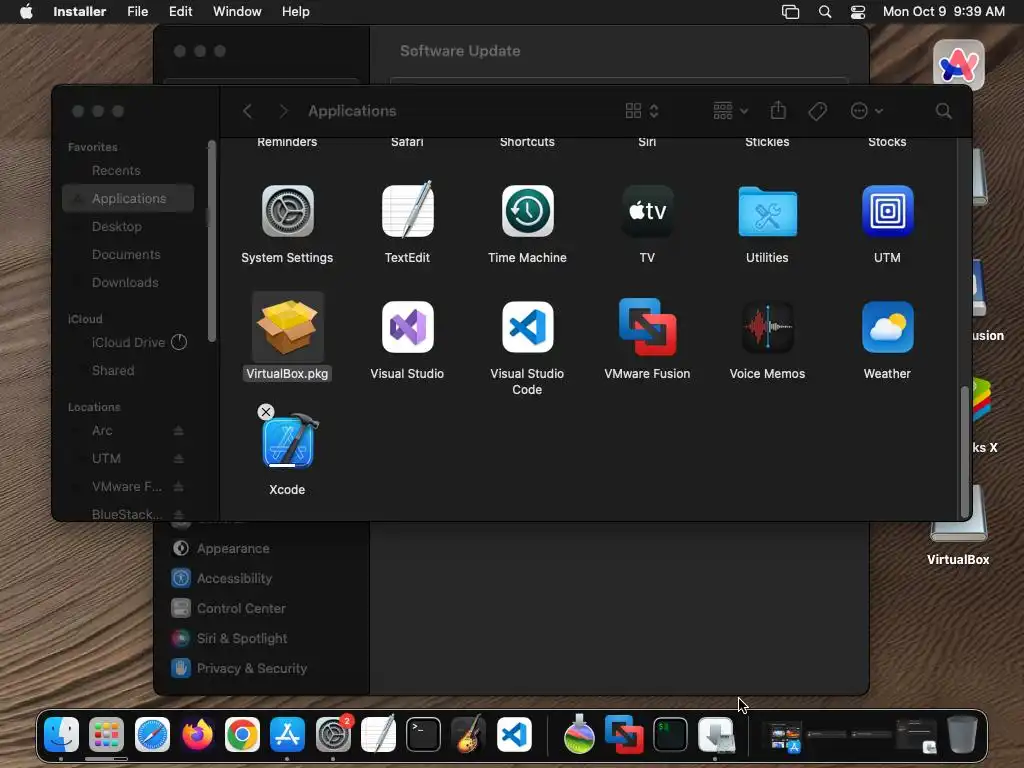Open the Help menu
Screen dimensions: 1024x768
coord(296,12)
